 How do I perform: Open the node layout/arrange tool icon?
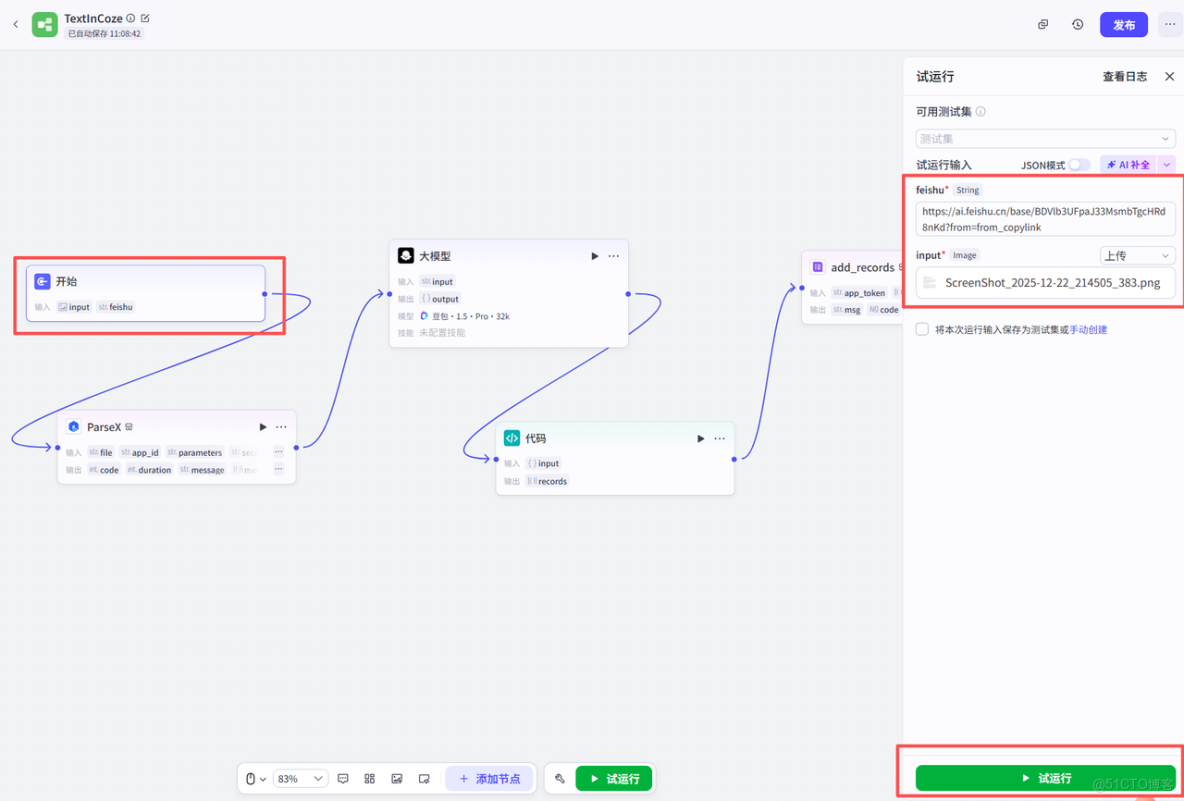[370, 778]
